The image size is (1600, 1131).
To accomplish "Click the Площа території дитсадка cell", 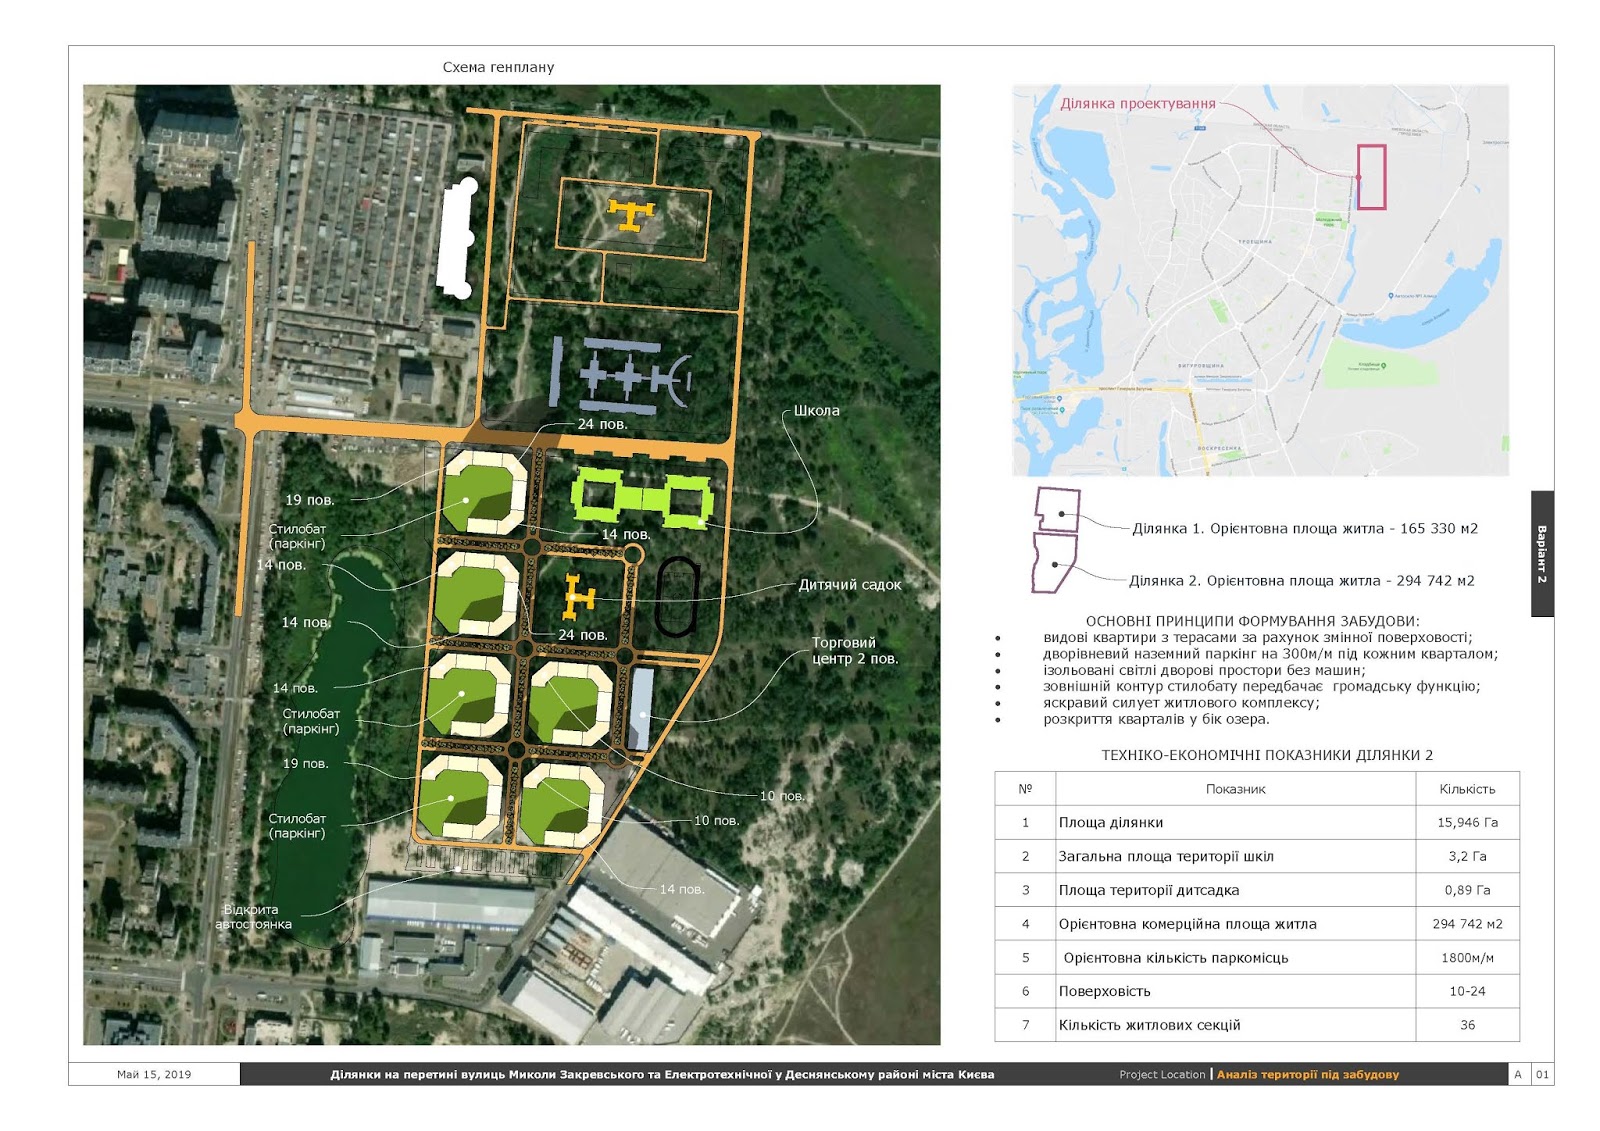I will (1235, 890).
